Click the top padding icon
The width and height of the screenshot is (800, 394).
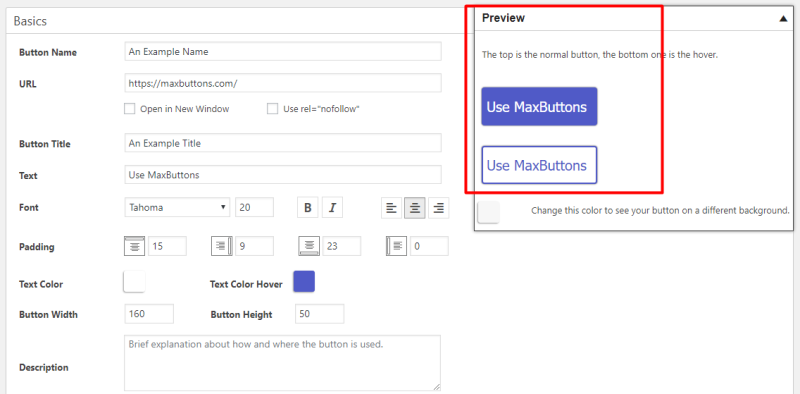click(135, 247)
